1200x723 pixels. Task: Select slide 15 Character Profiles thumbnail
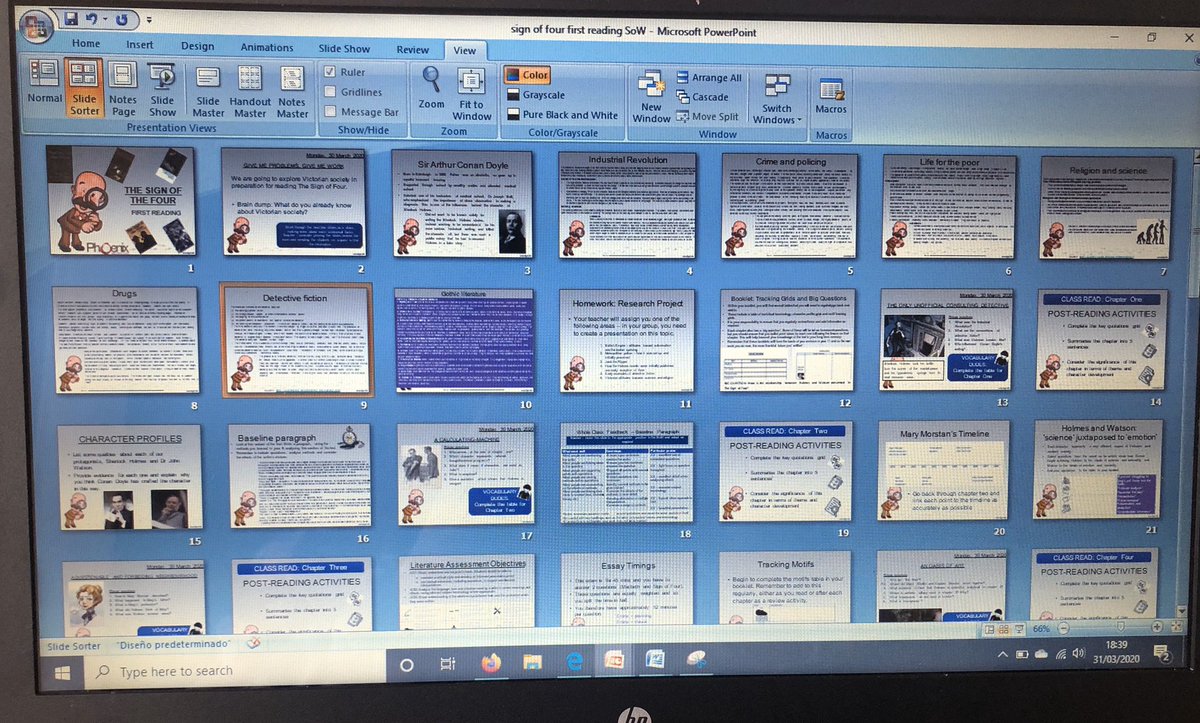click(131, 477)
